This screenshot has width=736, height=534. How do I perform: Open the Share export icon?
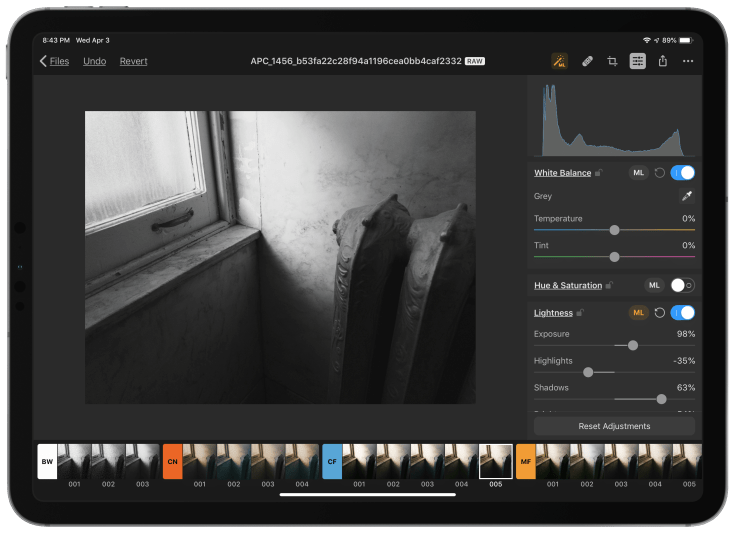(x=662, y=61)
